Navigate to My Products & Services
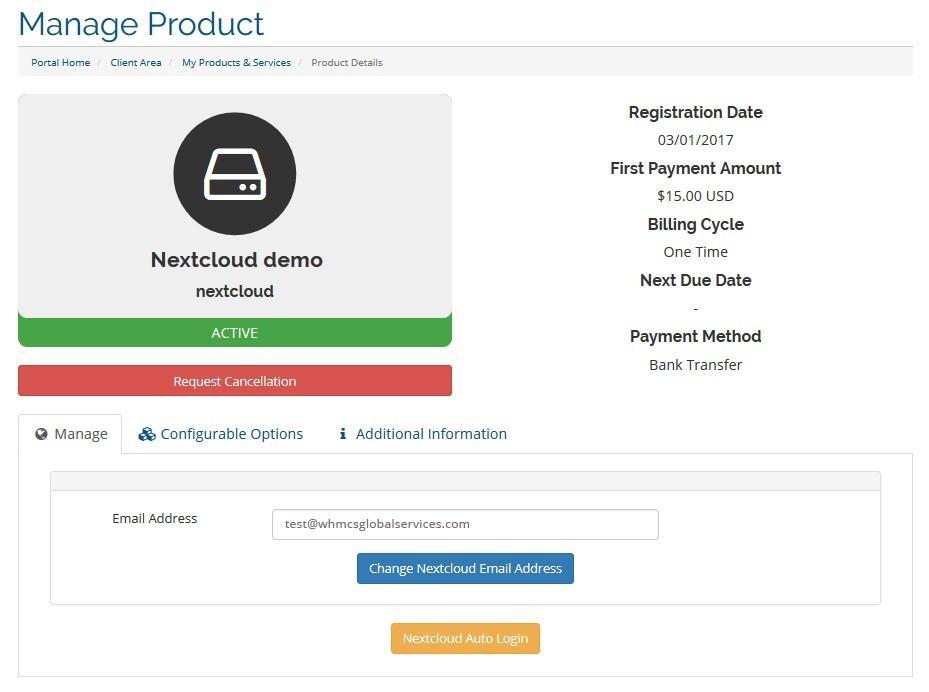Image resolution: width=929 pixels, height=692 pixels. [x=236, y=63]
